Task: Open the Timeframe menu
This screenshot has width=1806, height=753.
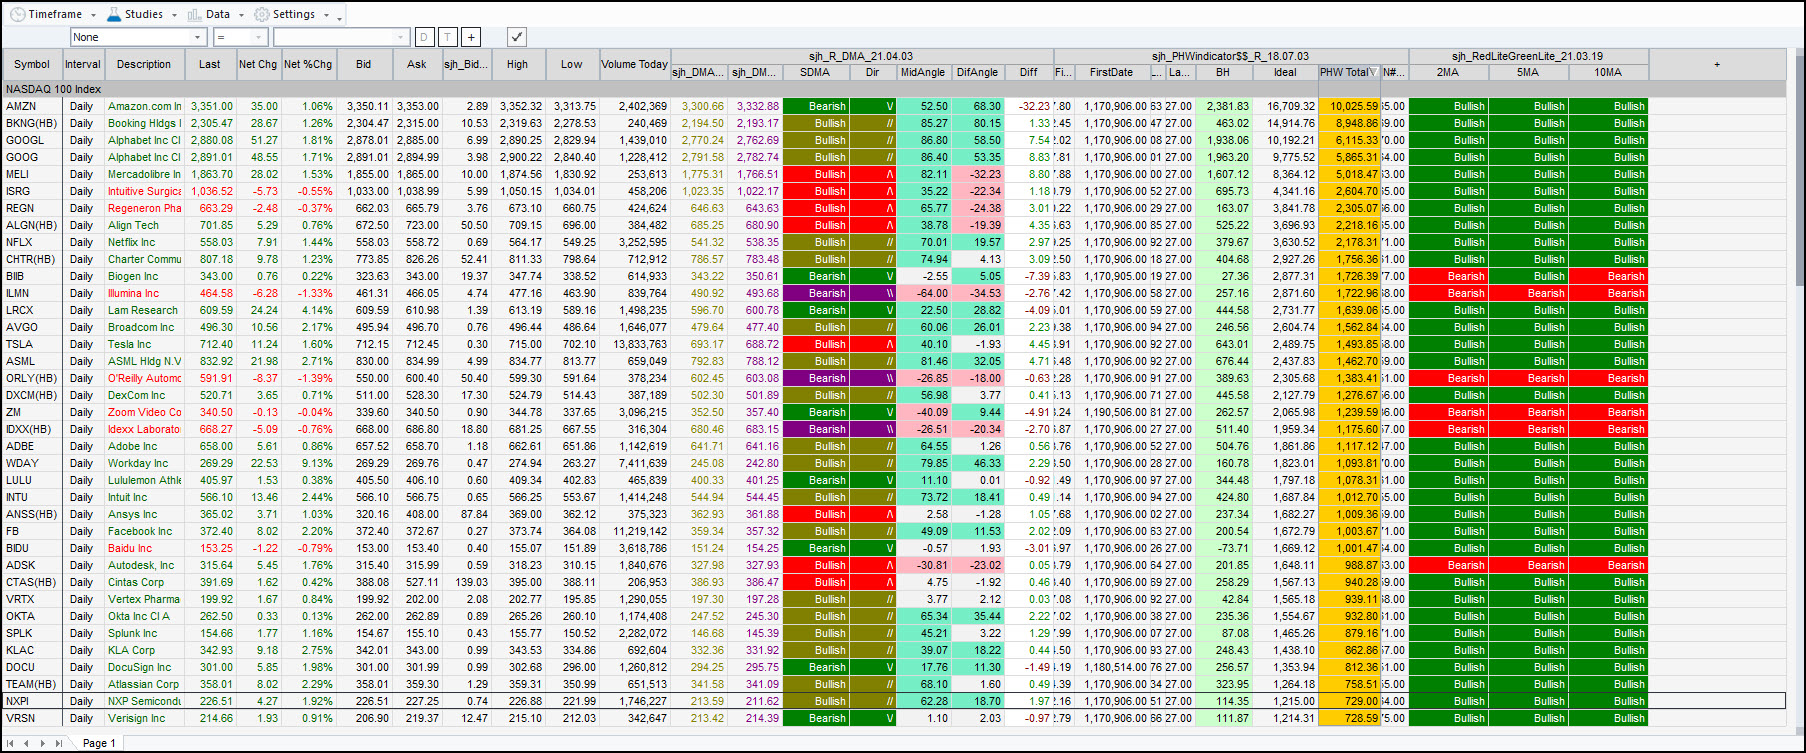Action: 55,14
